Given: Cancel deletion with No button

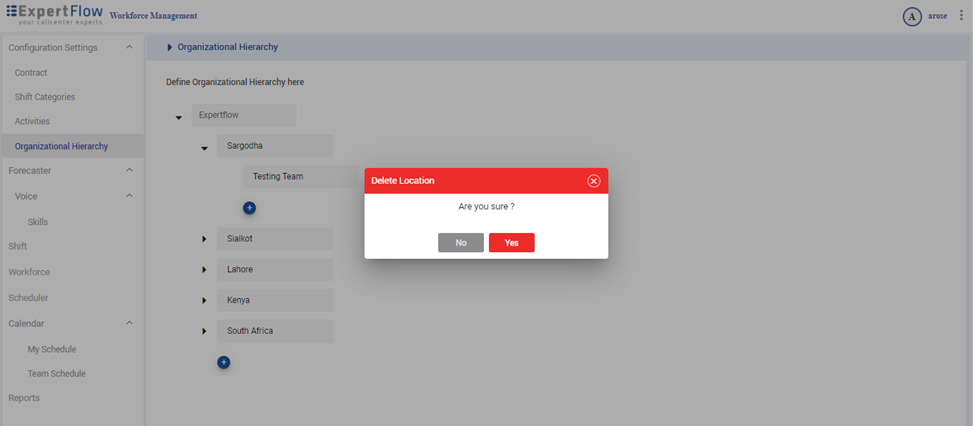Looking at the screenshot, I should point(460,243).
